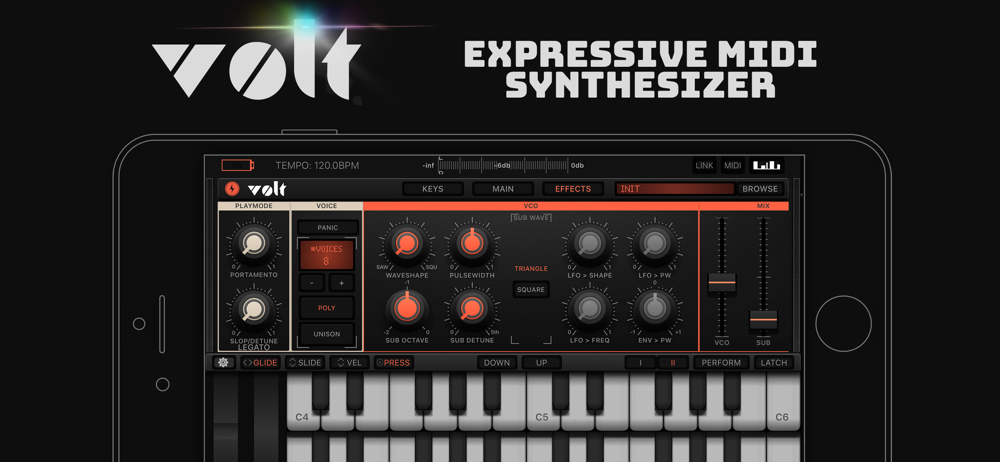The height and width of the screenshot is (462, 1000).
Task: Click the INIT preset name field
Action: click(675, 189)
